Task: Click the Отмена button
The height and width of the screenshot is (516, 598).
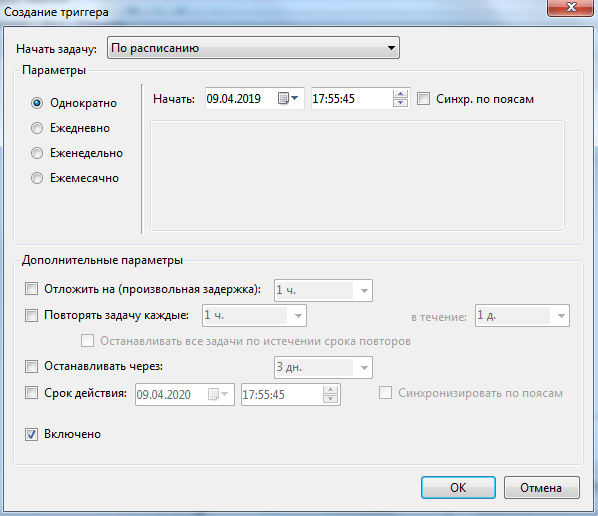Action: click(x=542, y=487)
